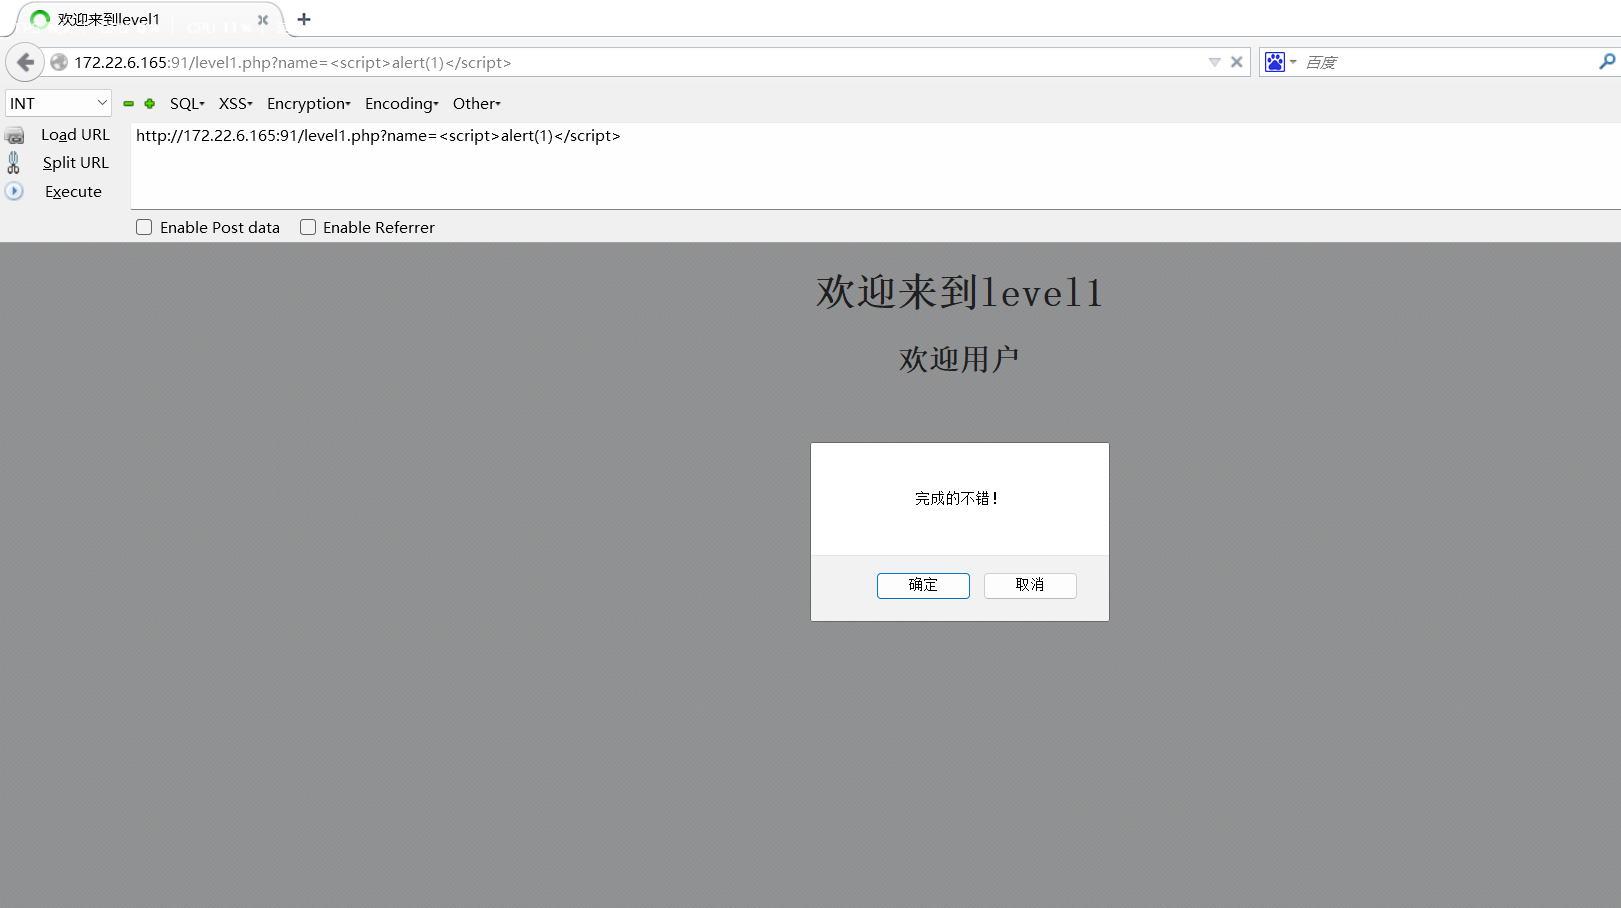The height and width of the screenshot is (908, 1621).
Task: Enable the Referrer checkbox
Action: click(x=308, y=227)
